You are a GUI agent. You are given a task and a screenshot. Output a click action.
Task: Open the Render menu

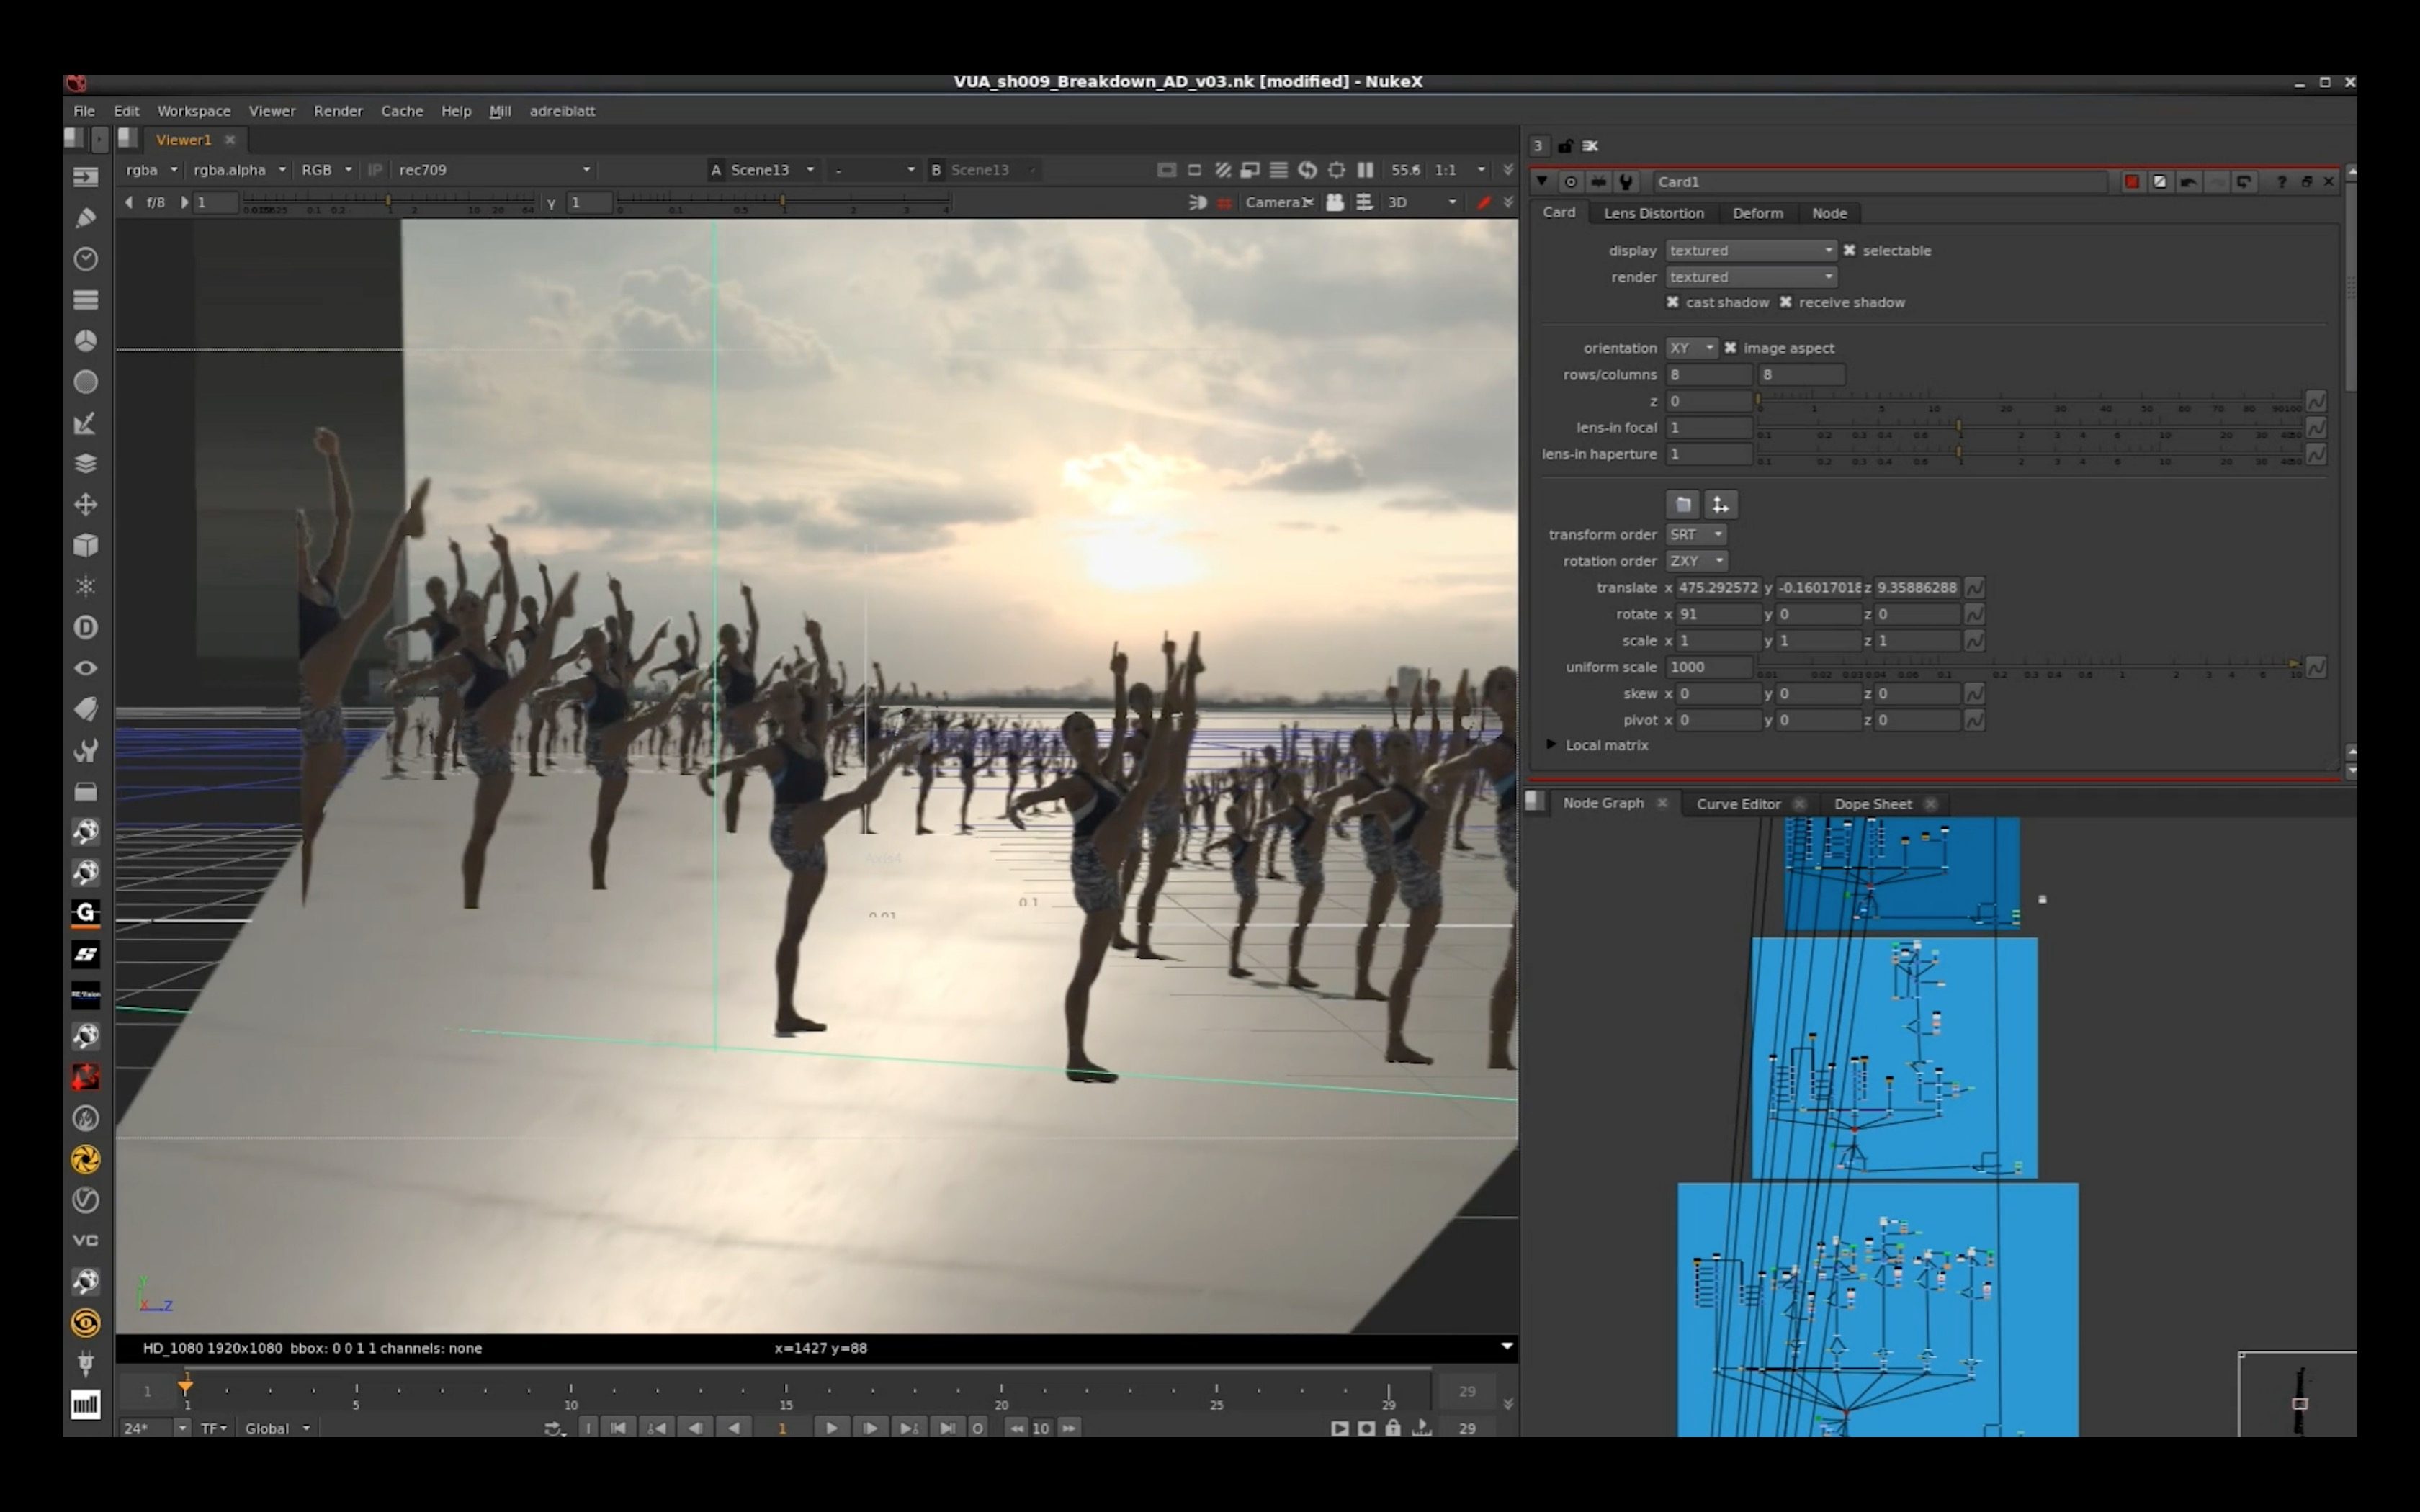(x=338, y=111)
